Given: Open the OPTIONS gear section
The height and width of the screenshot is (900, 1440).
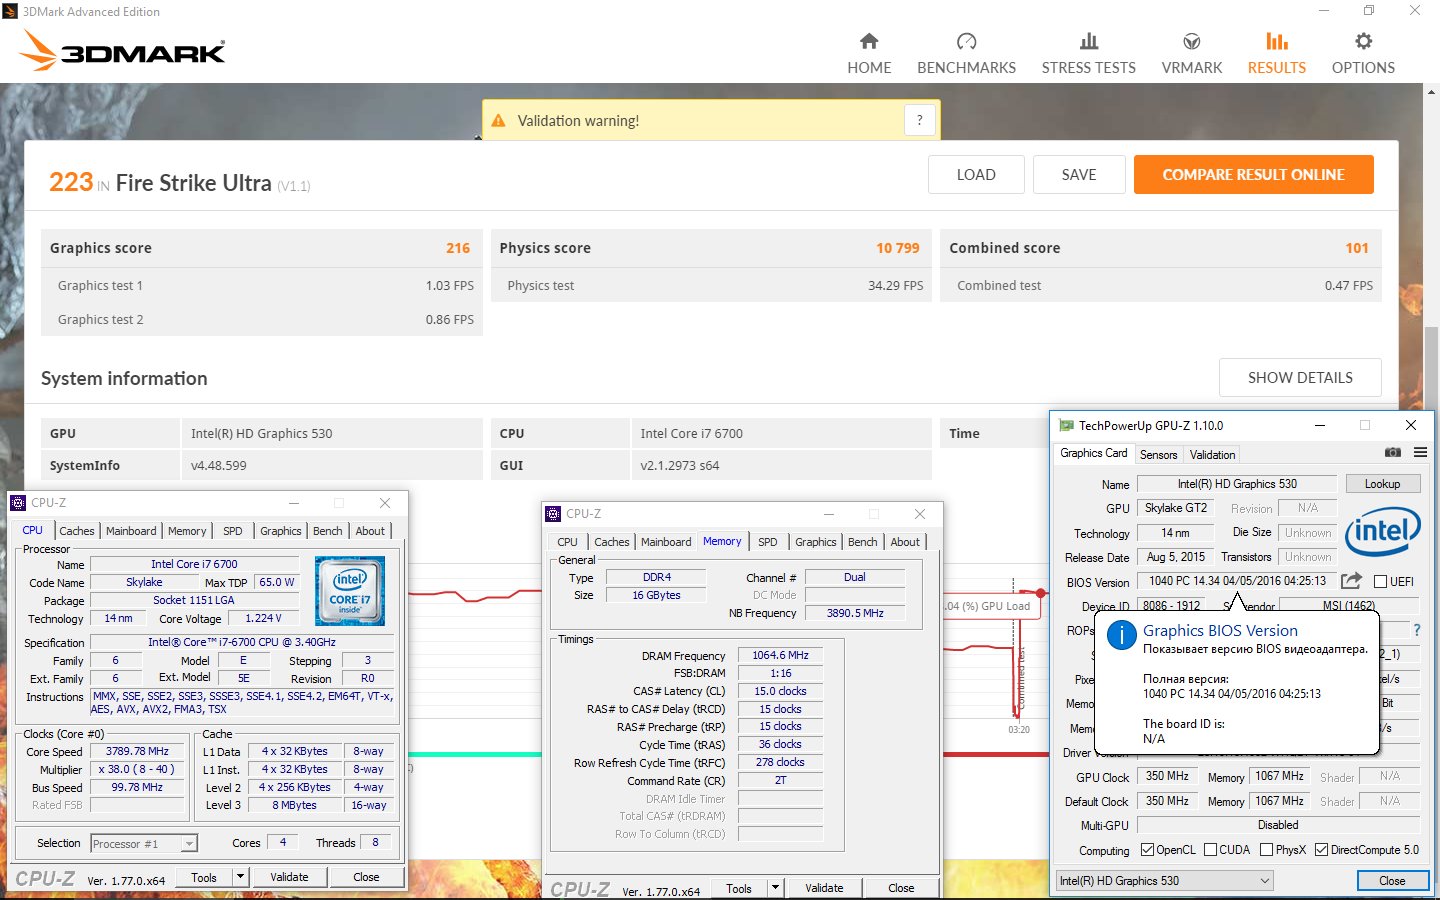Looking at the screenshot, I should (1363, 54).
